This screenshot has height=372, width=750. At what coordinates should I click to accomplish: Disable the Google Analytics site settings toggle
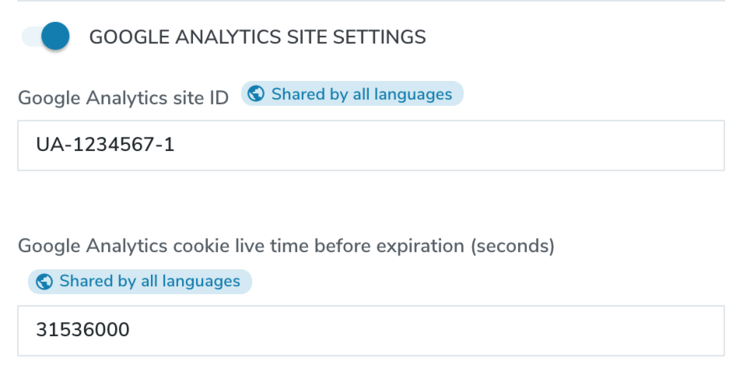pyautogui.click(x=46, y=36)
